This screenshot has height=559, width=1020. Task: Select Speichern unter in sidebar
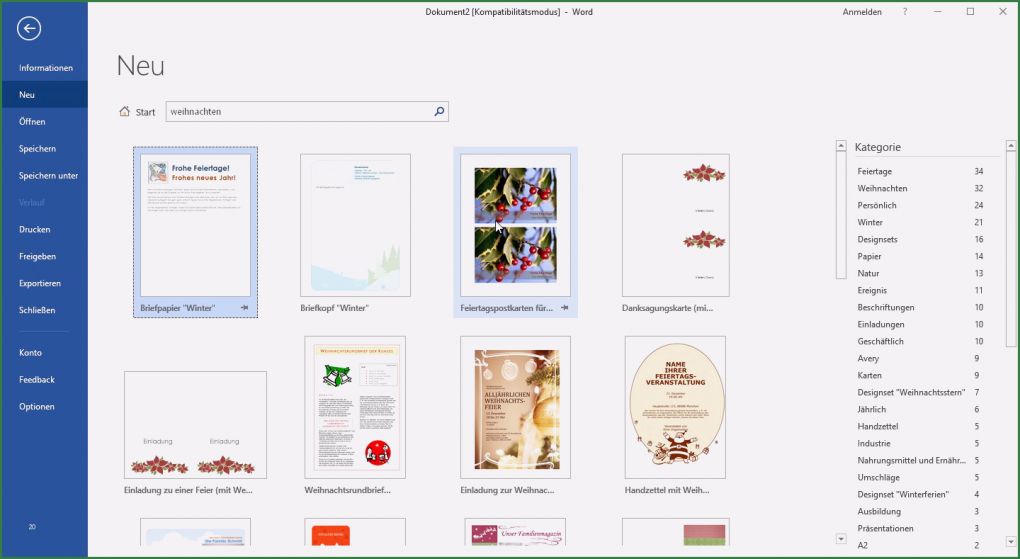(x=48, y=176)
